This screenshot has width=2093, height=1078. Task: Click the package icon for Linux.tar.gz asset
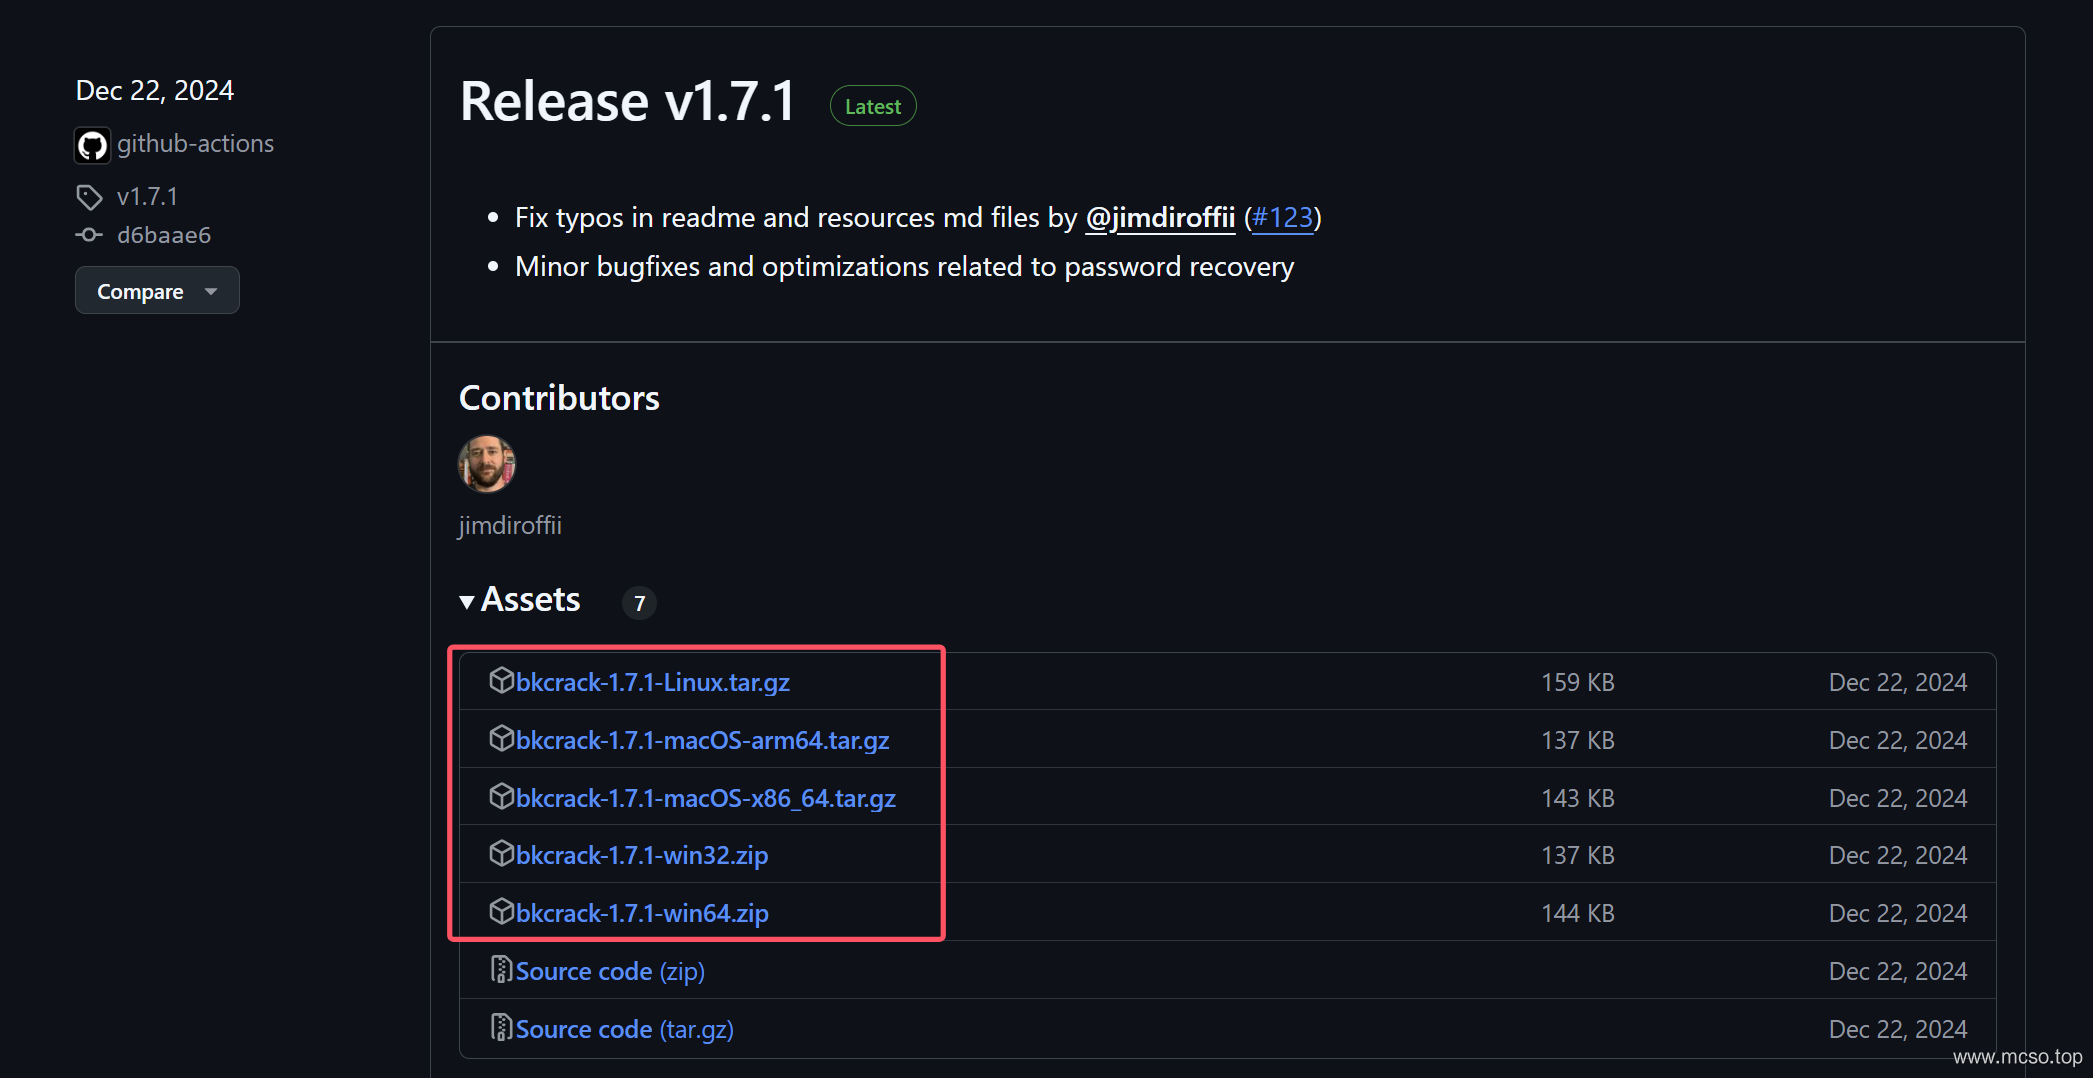[501, 681]
